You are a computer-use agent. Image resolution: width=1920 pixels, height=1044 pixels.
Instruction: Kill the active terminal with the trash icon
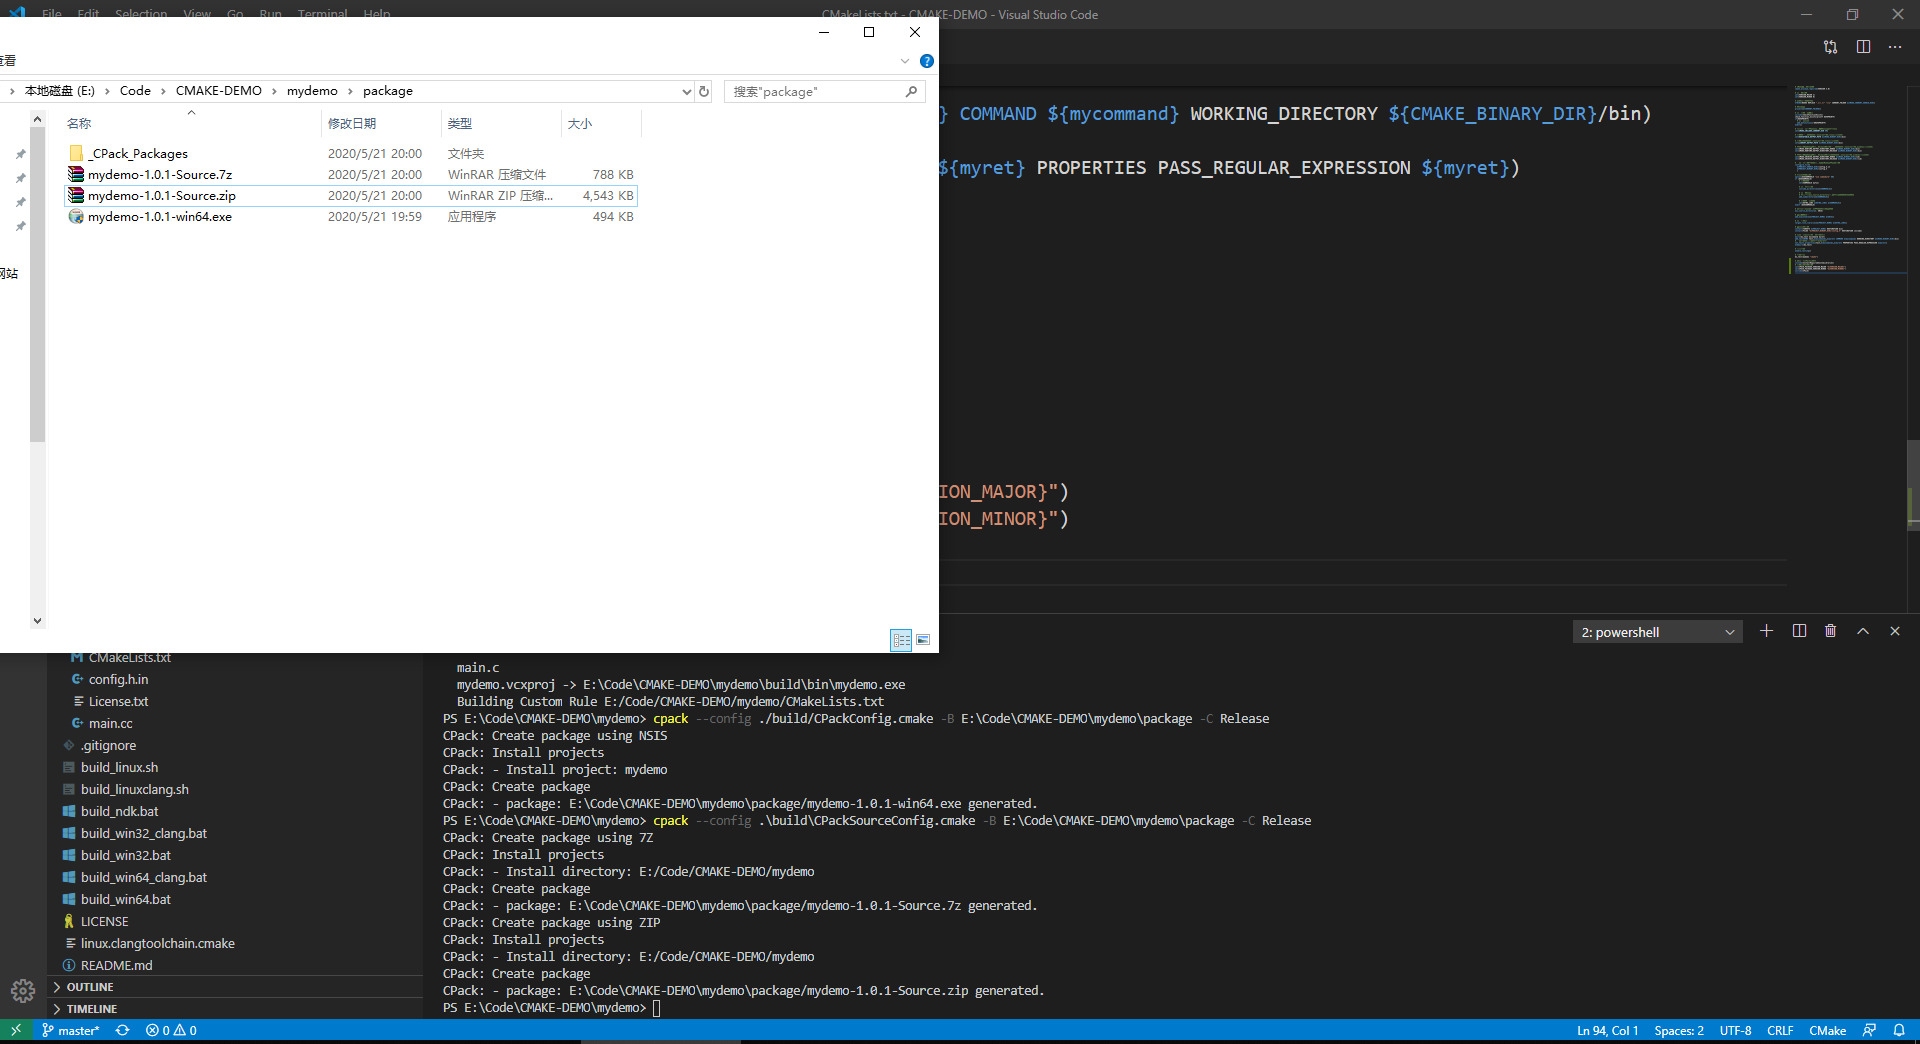1830,631
